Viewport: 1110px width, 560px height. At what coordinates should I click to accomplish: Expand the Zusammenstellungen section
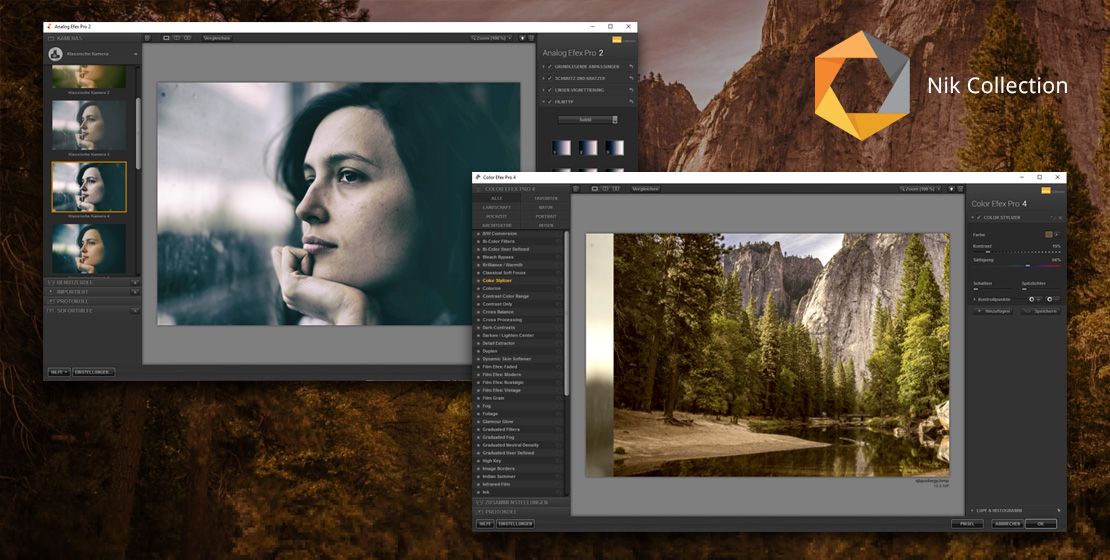point(520,502)
